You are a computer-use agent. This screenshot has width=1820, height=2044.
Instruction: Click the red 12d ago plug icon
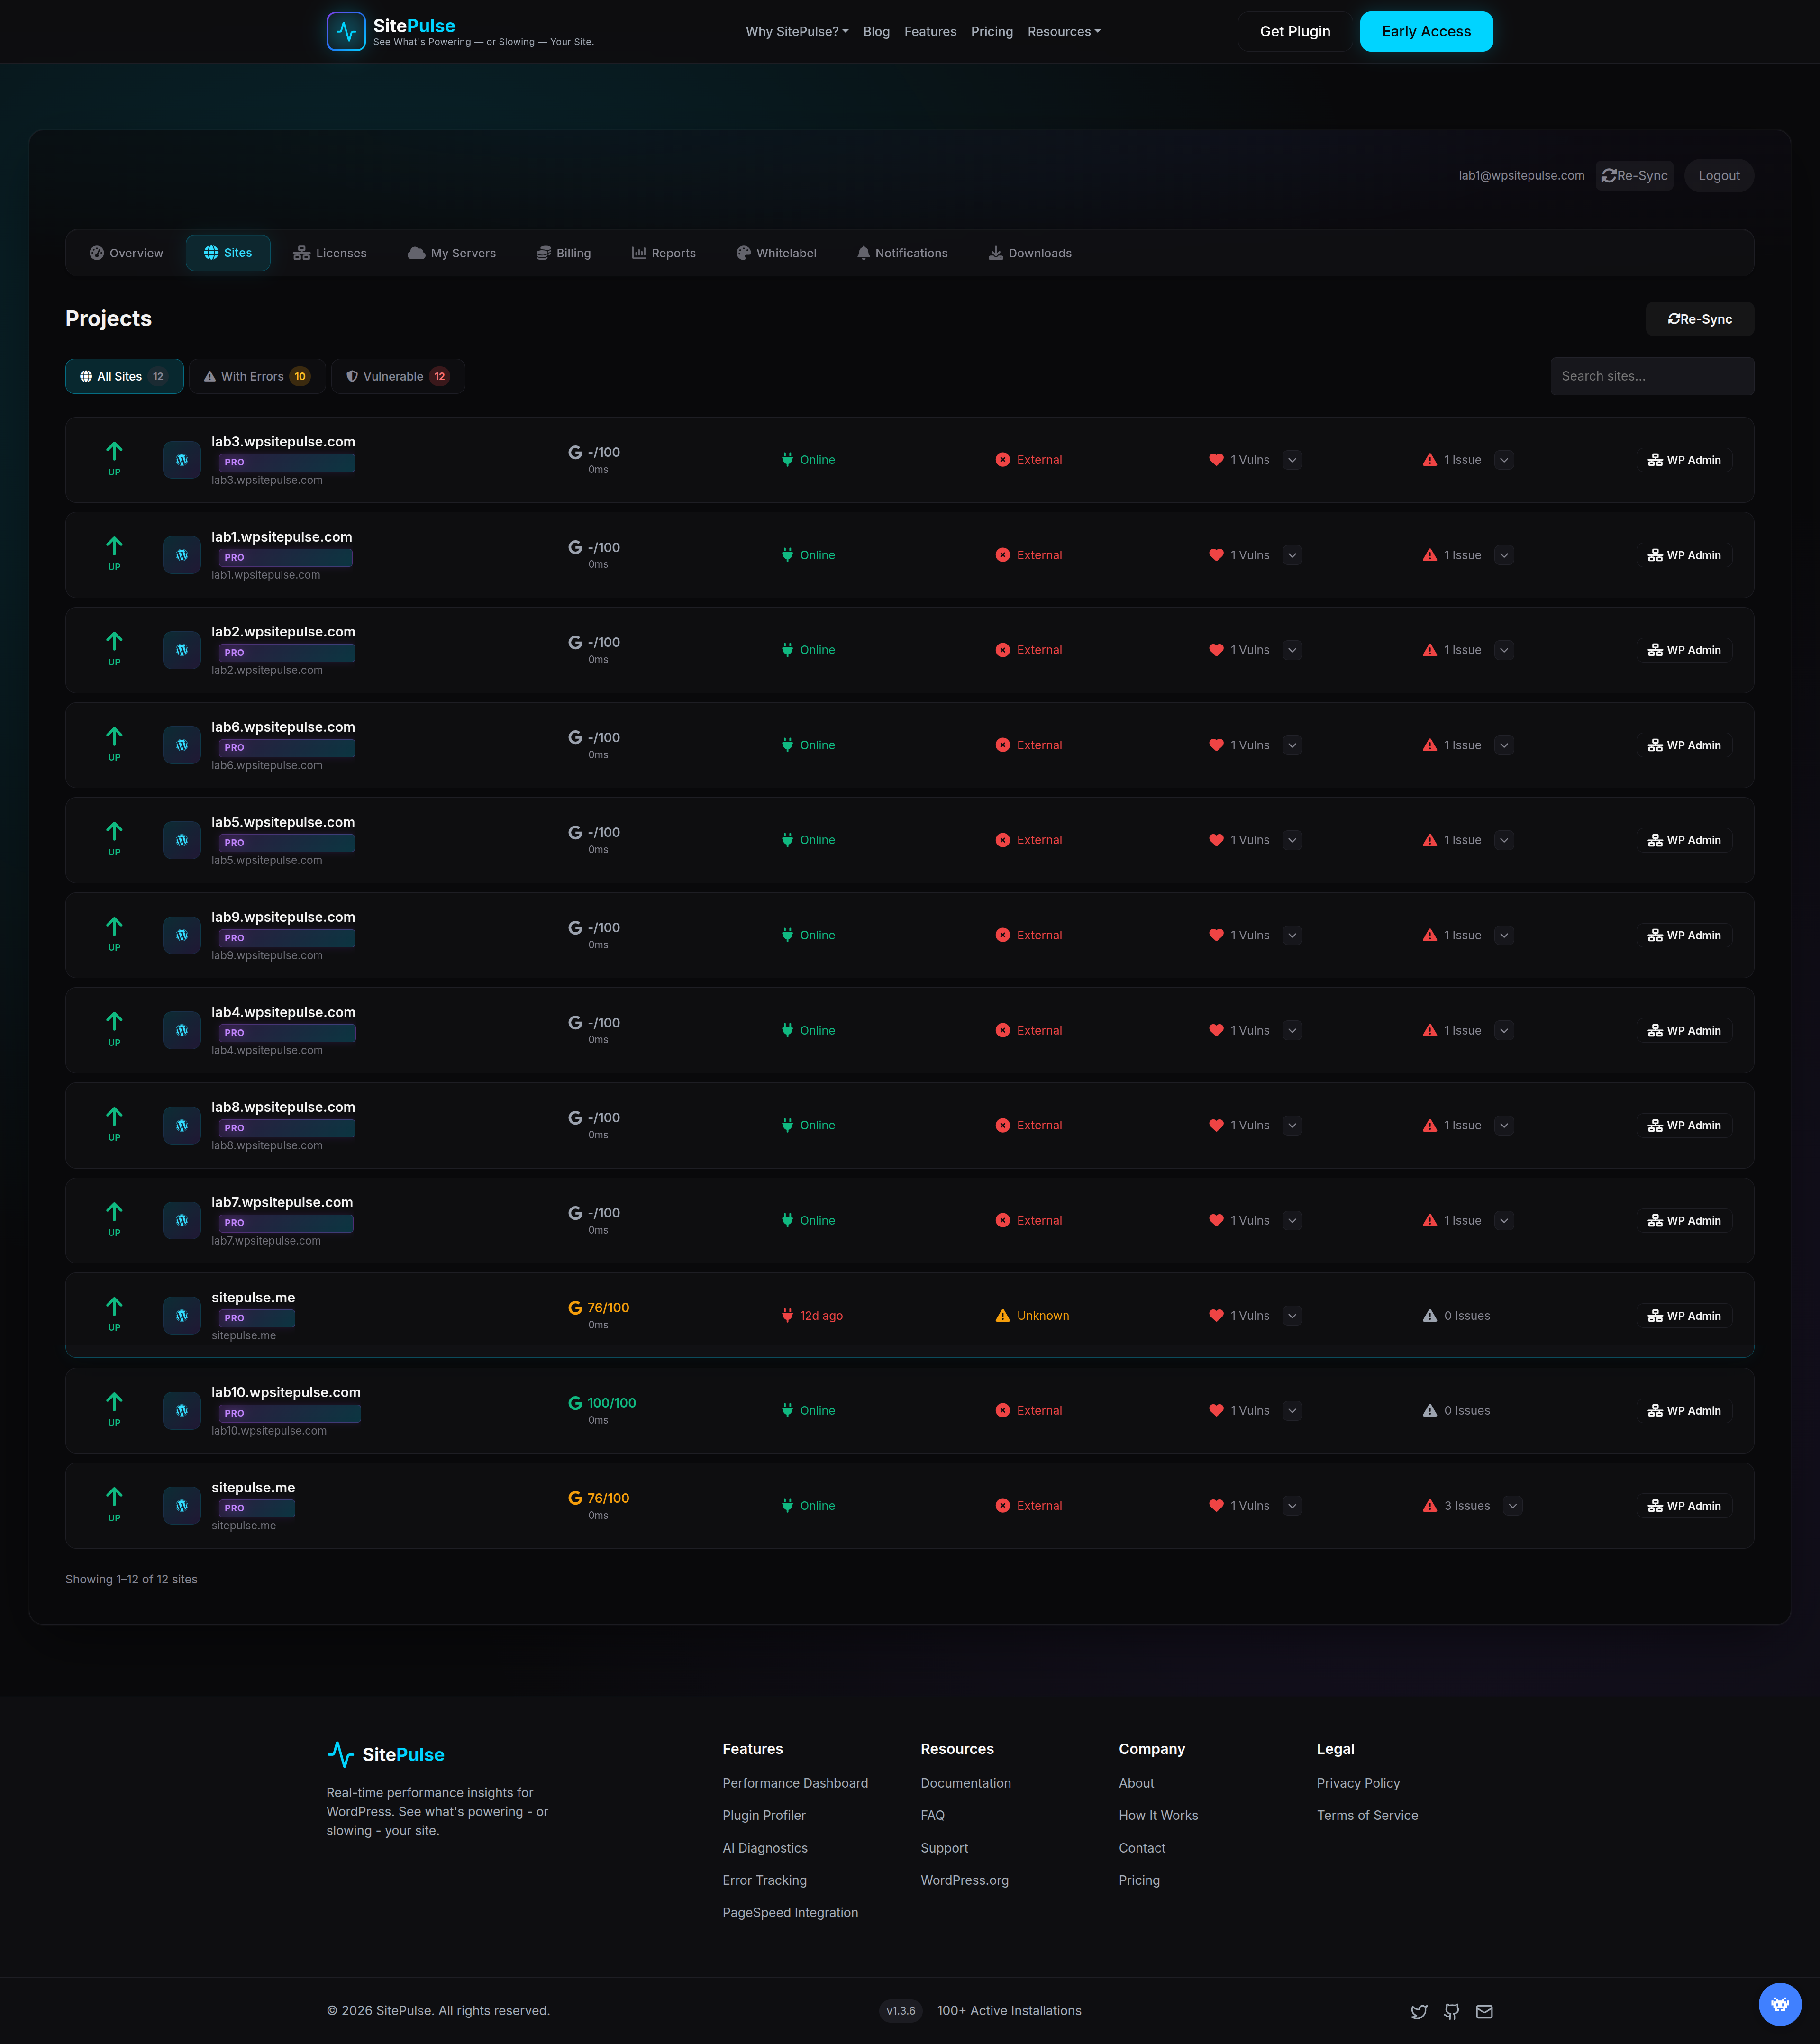click(x=787, y=1315)
